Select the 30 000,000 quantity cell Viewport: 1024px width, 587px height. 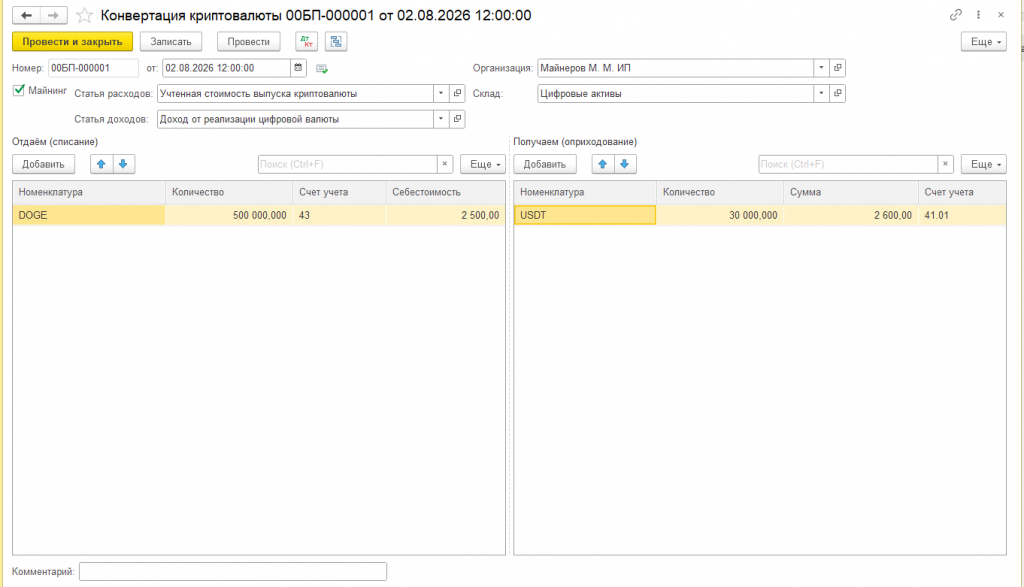720,215
